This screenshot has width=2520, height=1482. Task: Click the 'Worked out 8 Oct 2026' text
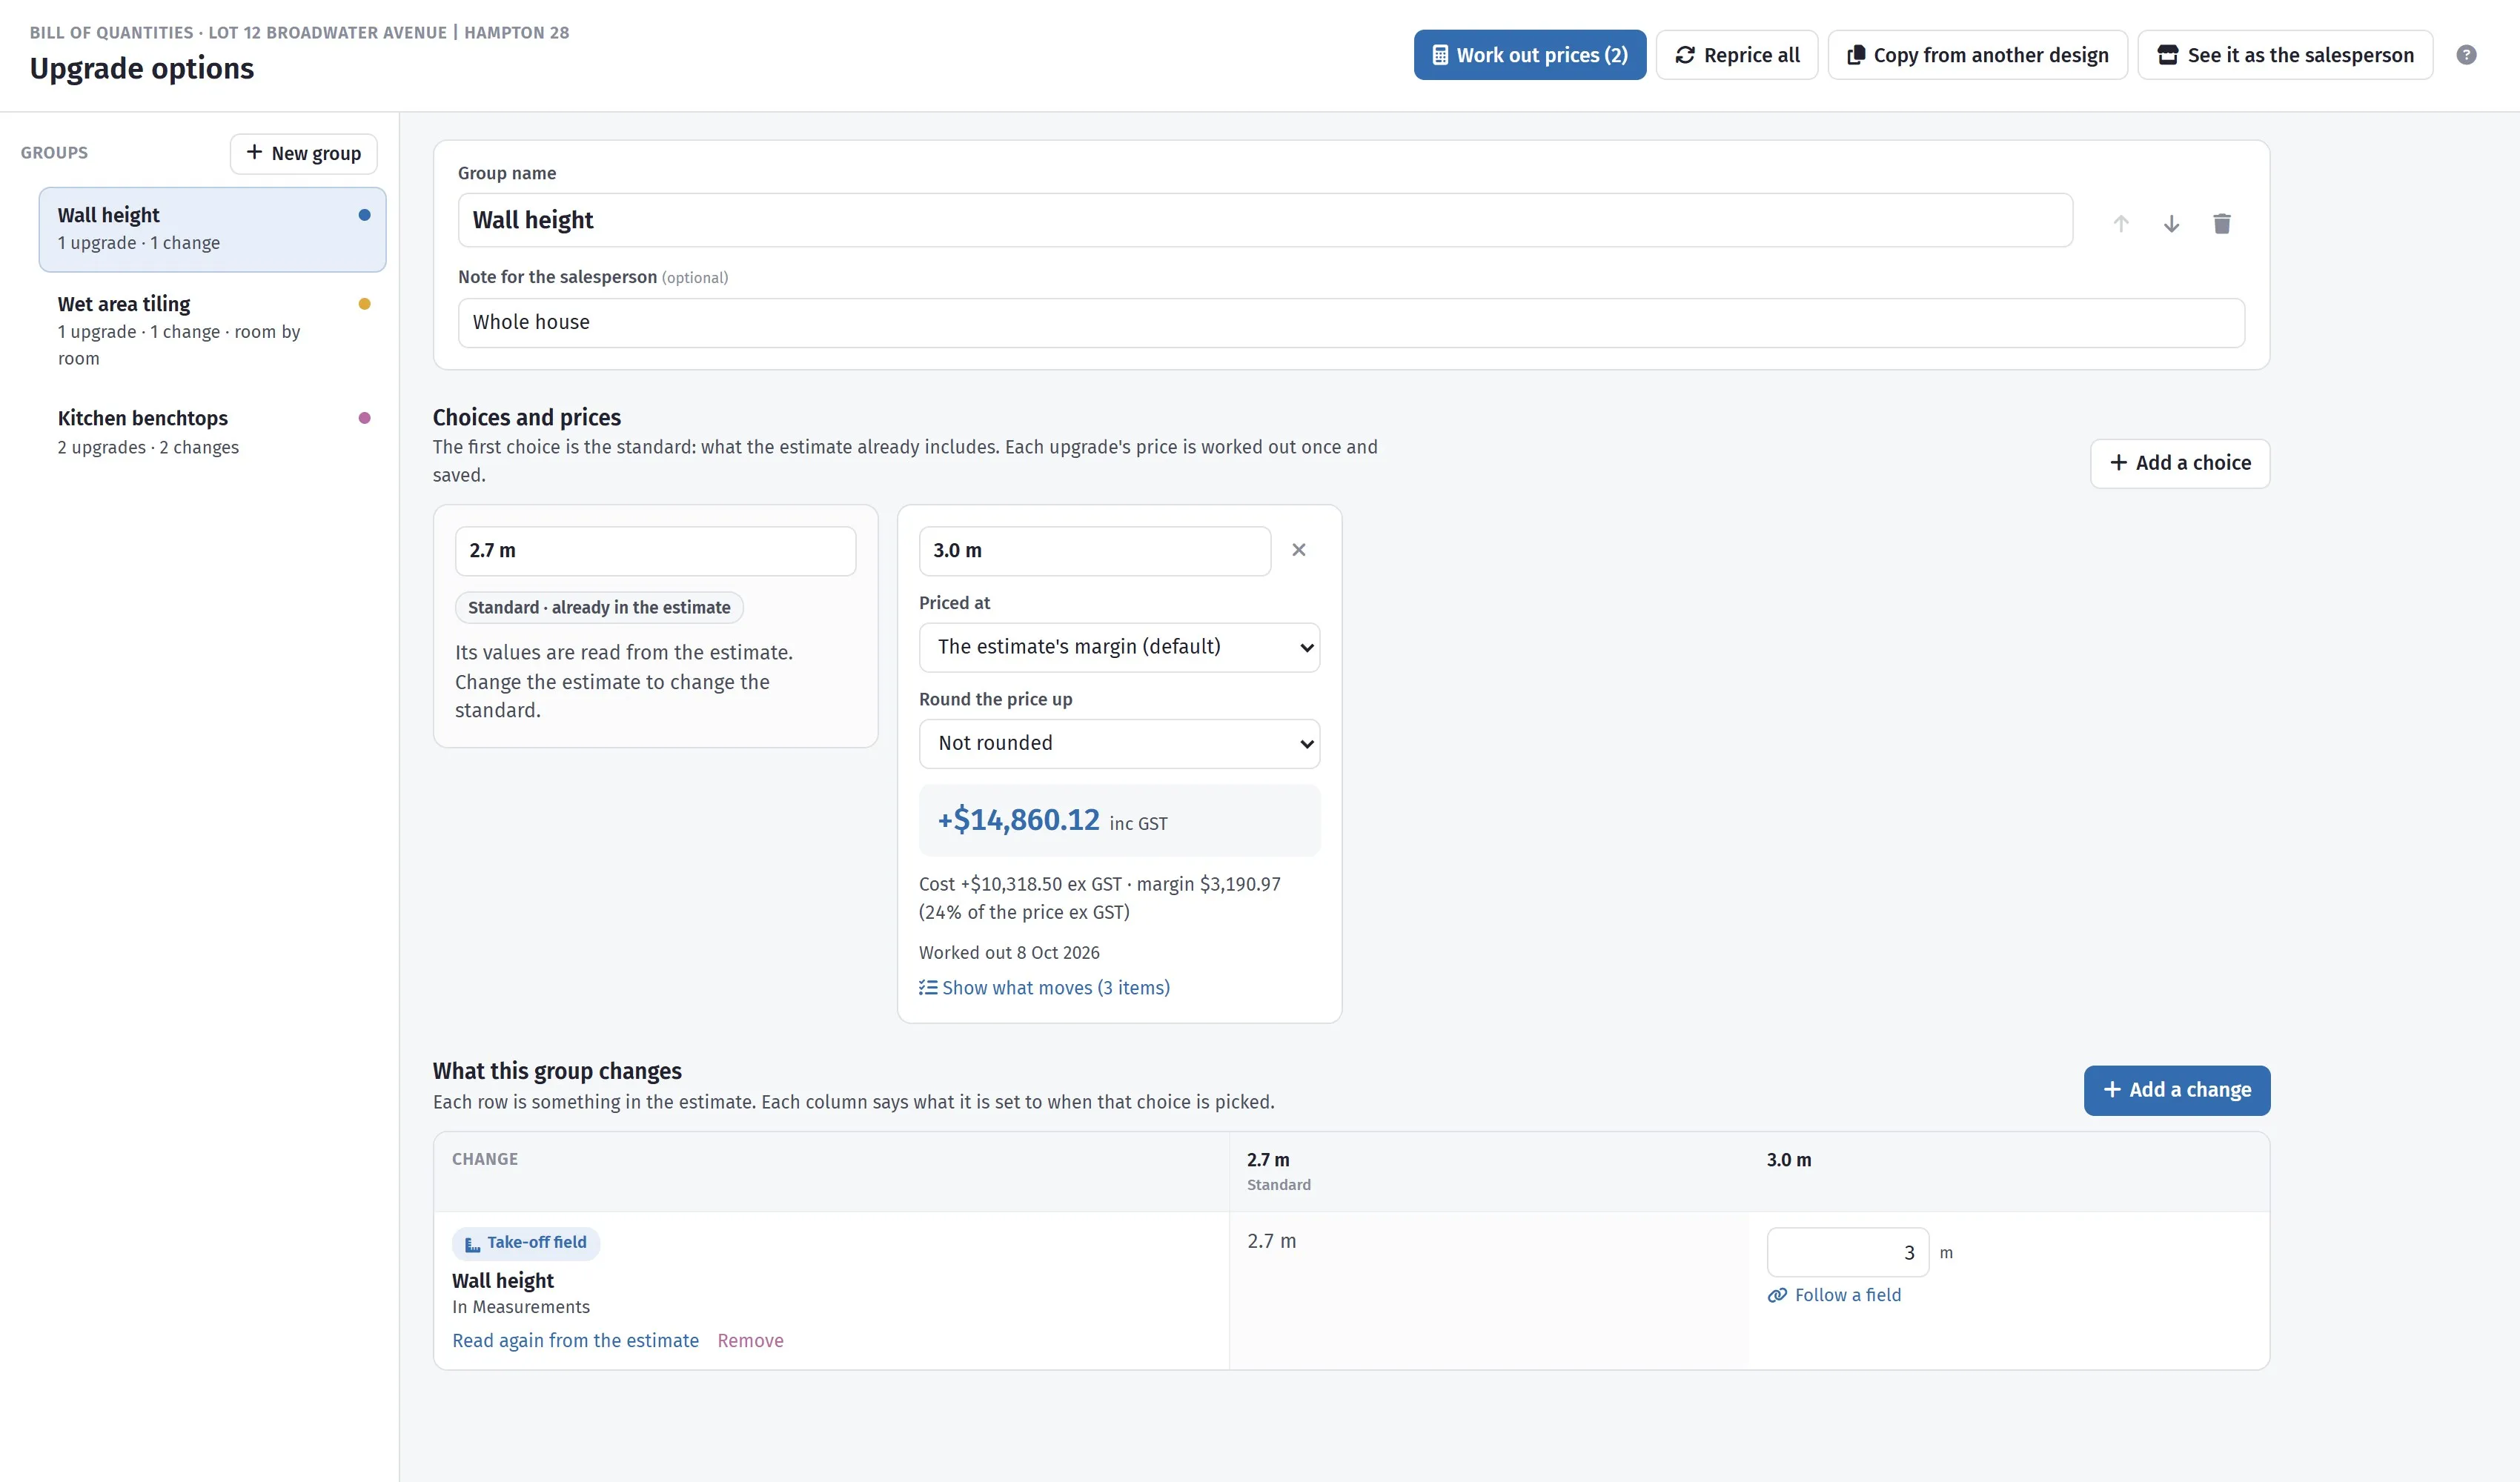(x=1009, y=953)
